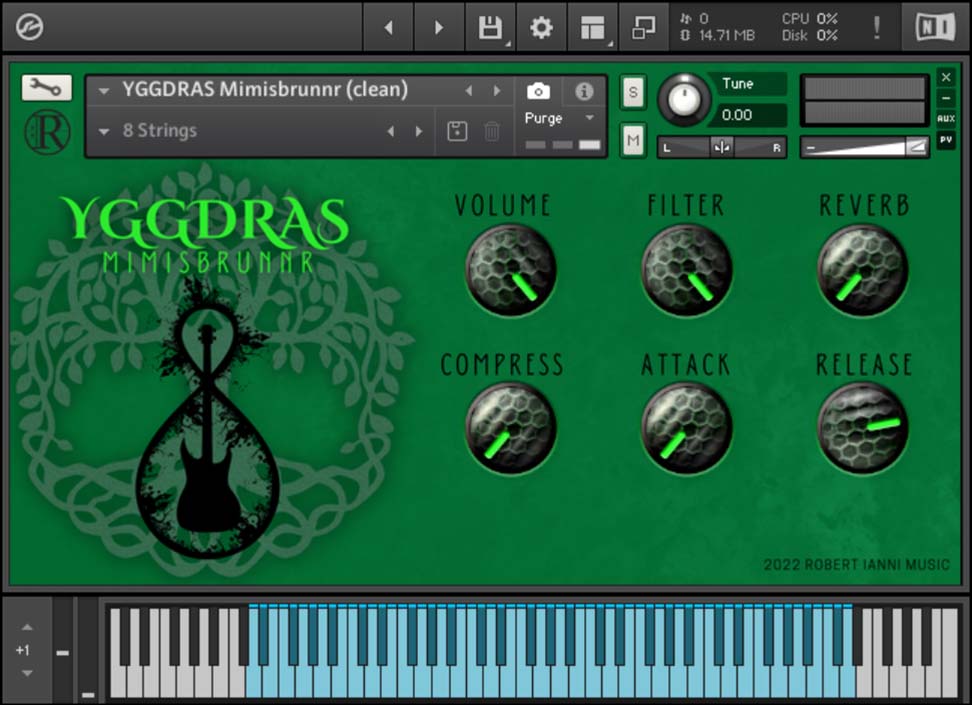Image resolution: width=972 pixels, height=705 pixels.
Task: Close the instrument with X button
Action: pyautogui.click(x=946, y=77)
